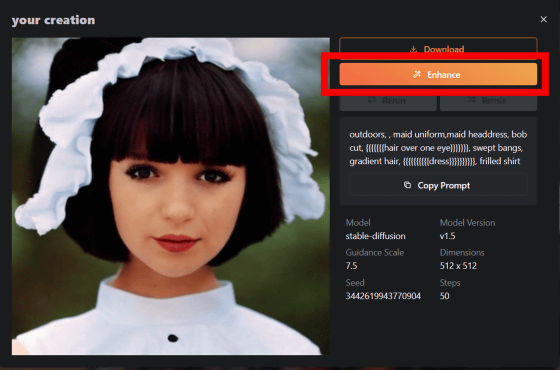The width and height of the screenshot is (560, 370).
Task: Click the Model label
Action: pos(358,222)
